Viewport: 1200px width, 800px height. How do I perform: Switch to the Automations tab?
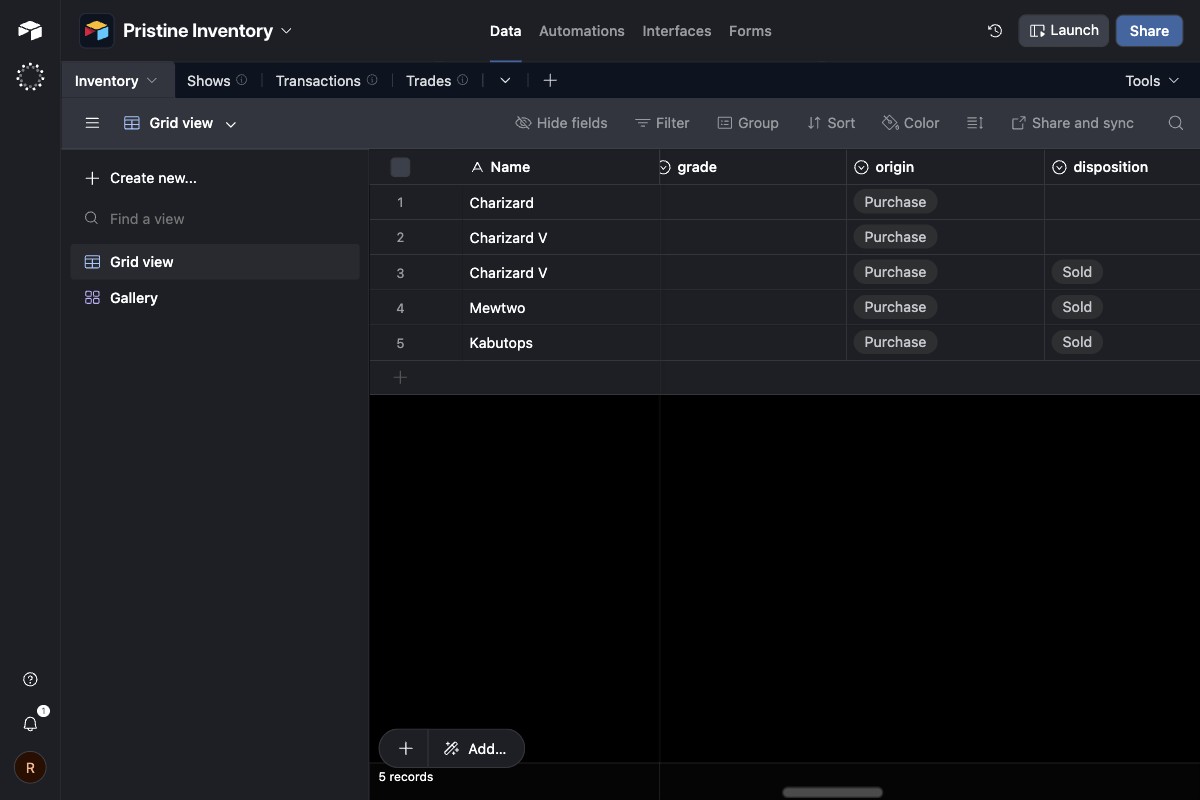[x=582, y=31]
